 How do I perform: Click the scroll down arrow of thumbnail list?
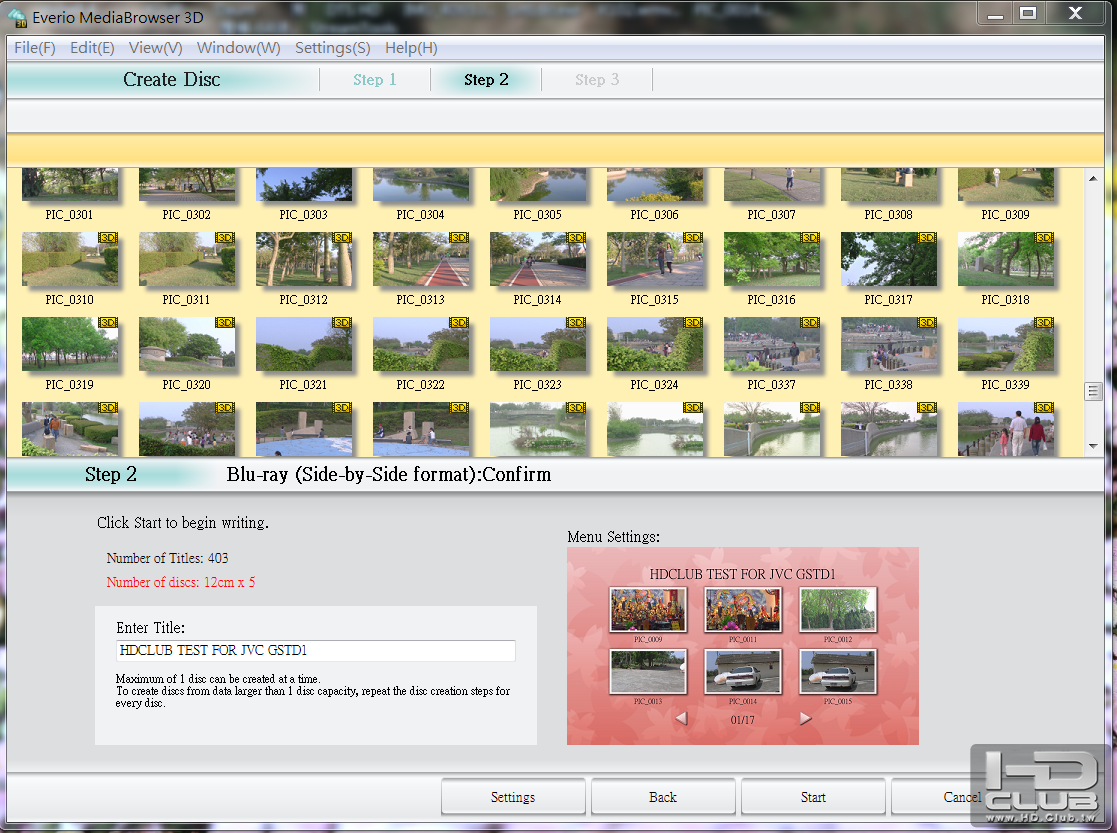coord(1093,446)
